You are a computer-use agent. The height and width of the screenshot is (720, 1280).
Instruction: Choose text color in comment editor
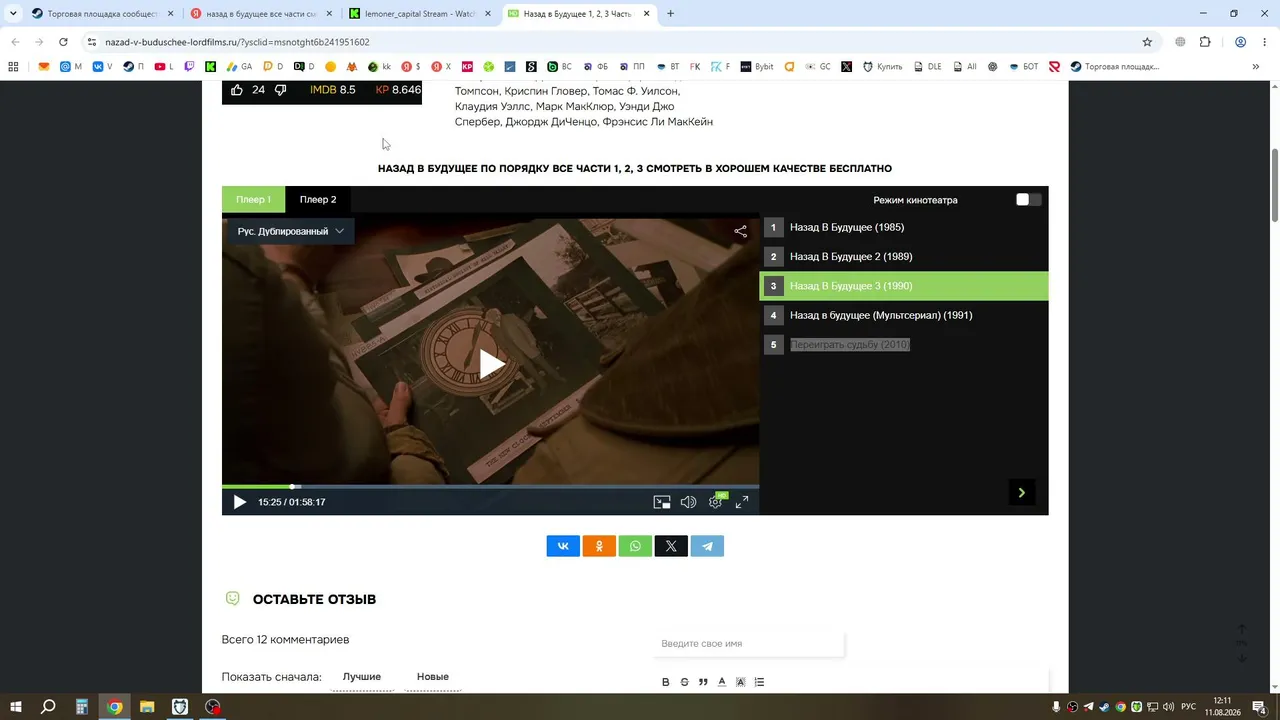722,682
